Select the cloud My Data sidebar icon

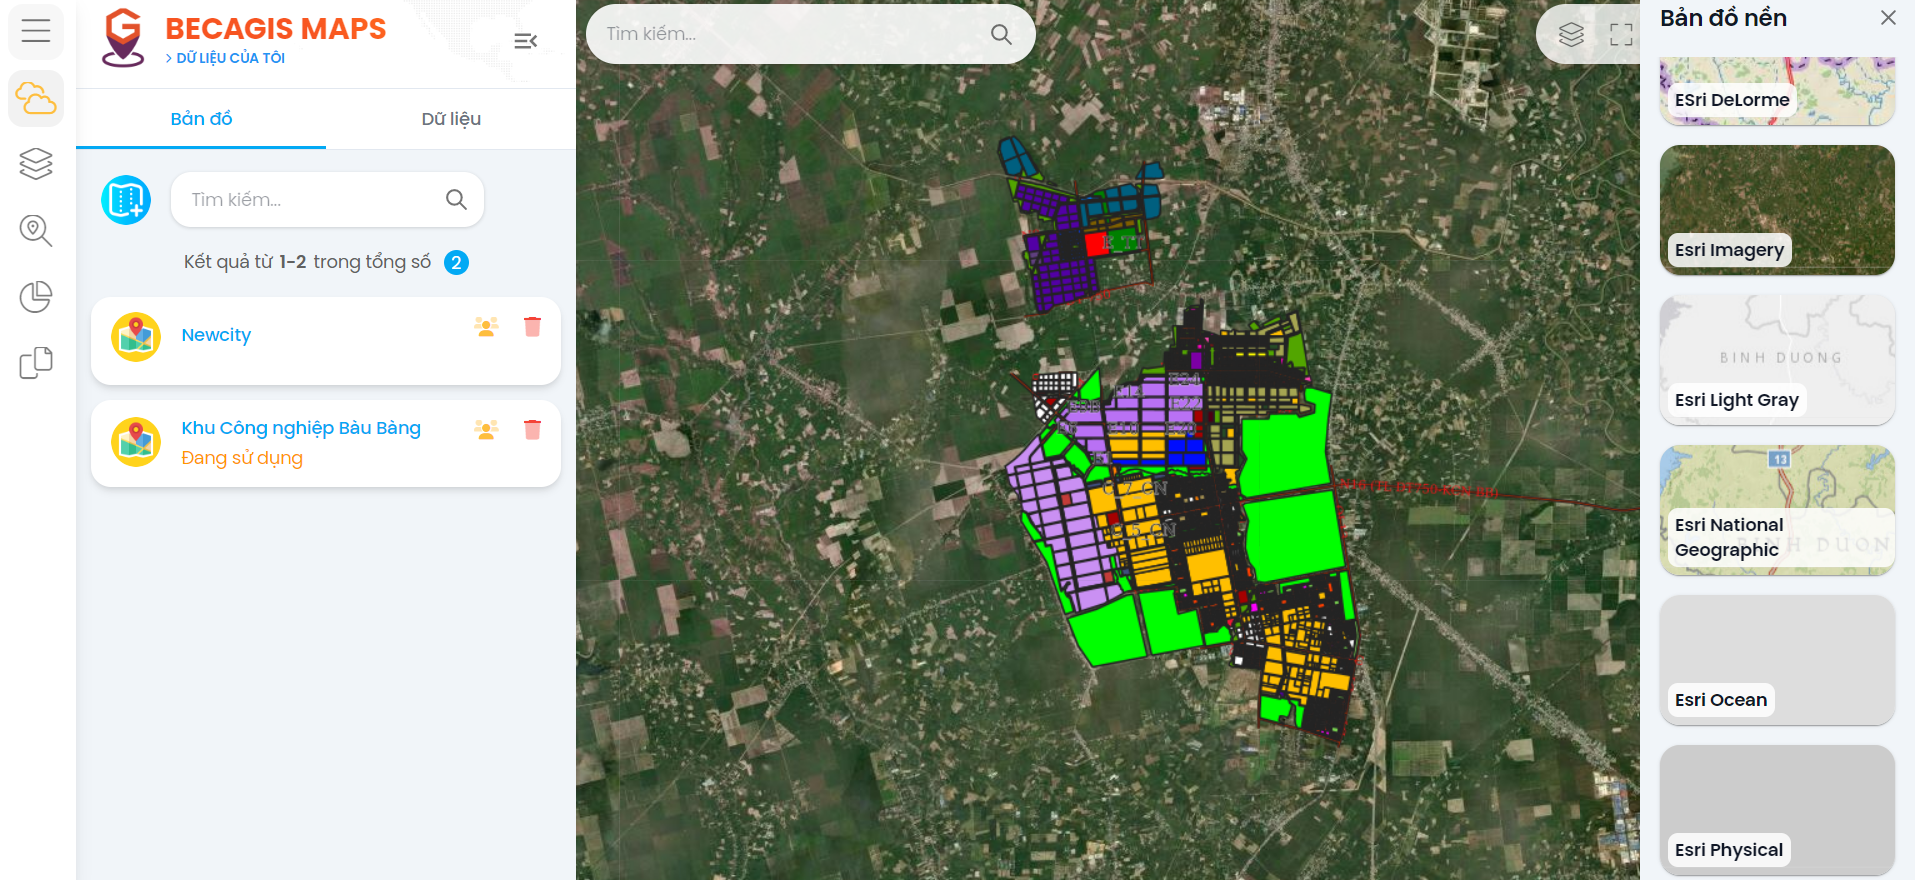point(36,99)
